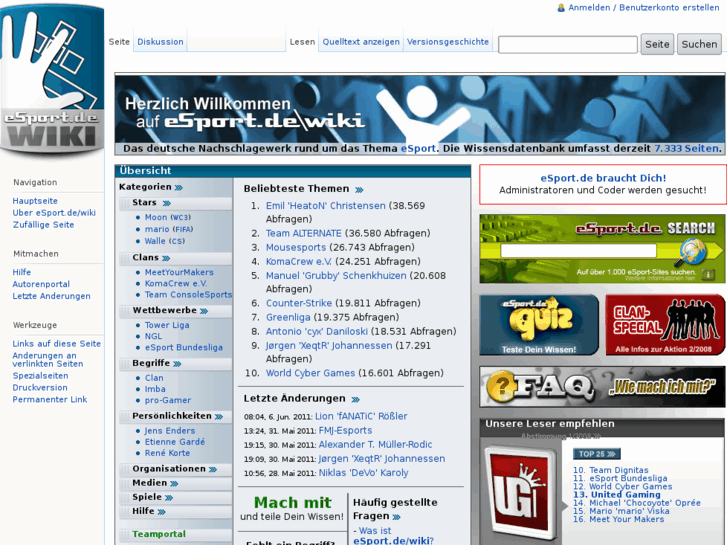The height and width of the screenshot is (545, 727).
Task: Click the arrow icon beside Häufig gestellte Fragen
Action: pos(396,517)
